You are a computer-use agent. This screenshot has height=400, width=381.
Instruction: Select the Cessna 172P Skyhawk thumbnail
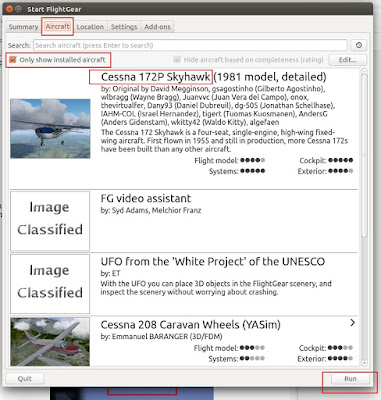click(x=50, y=128)
